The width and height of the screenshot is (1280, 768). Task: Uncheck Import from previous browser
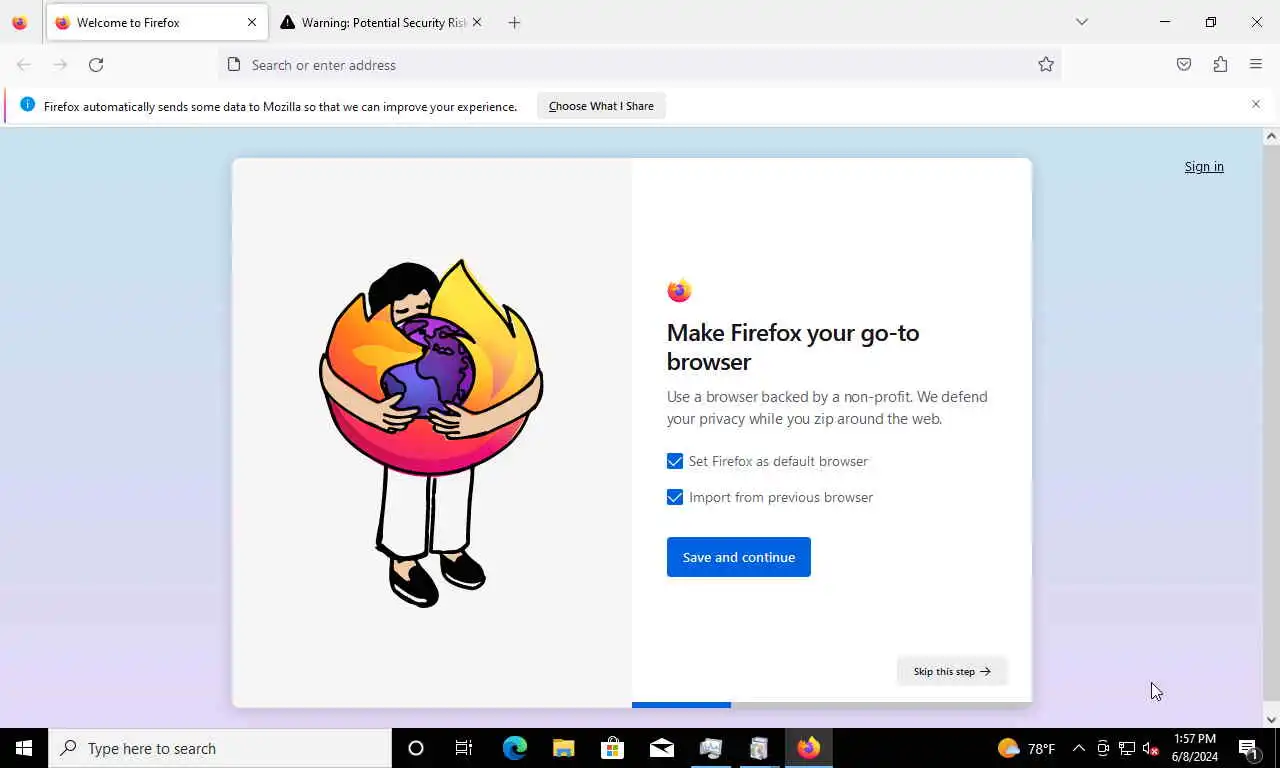pos(675,497)
